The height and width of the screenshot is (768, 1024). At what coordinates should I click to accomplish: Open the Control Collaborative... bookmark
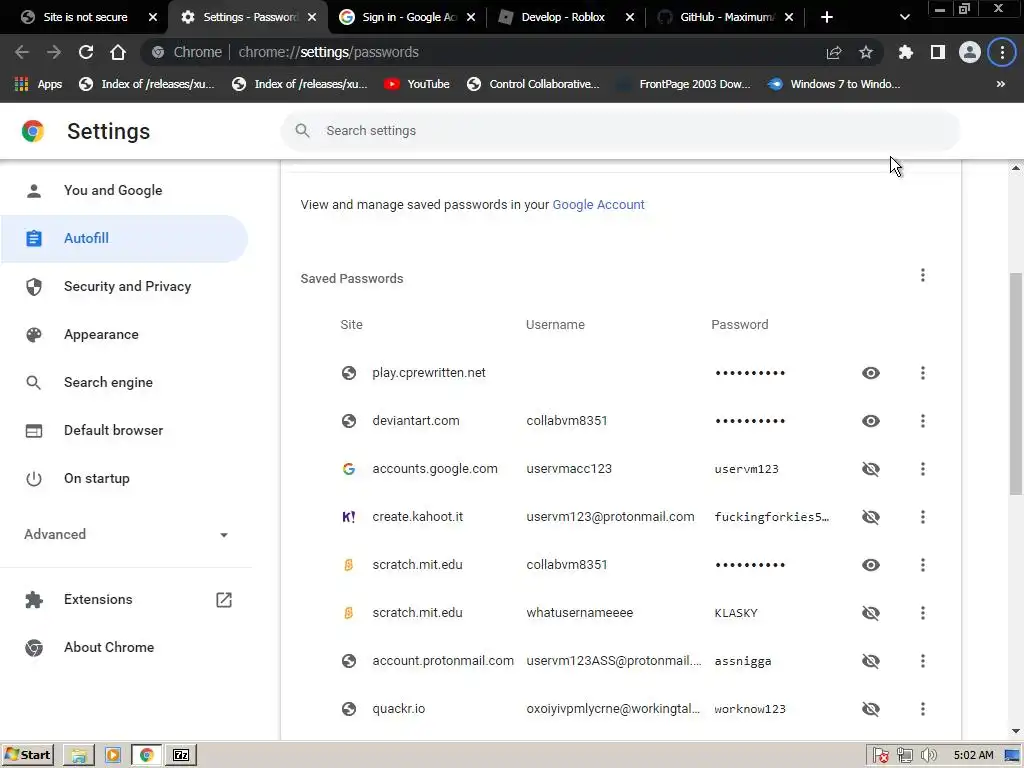(x=533, y=84)
